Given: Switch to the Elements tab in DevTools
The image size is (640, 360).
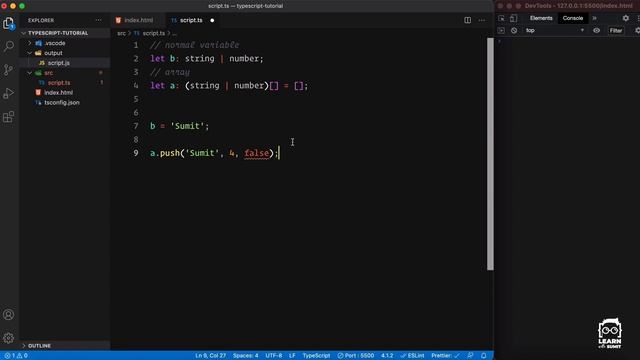Looking at the screenshot, I should click(541, 18).
